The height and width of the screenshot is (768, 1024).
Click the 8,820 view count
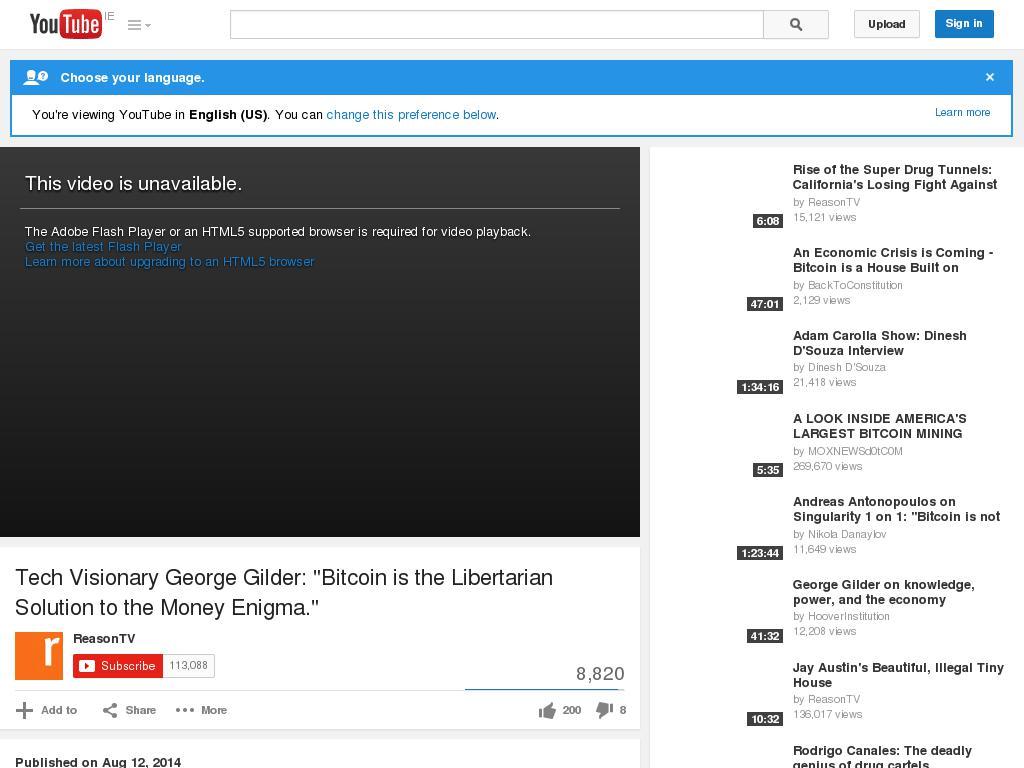coord(600,673)
